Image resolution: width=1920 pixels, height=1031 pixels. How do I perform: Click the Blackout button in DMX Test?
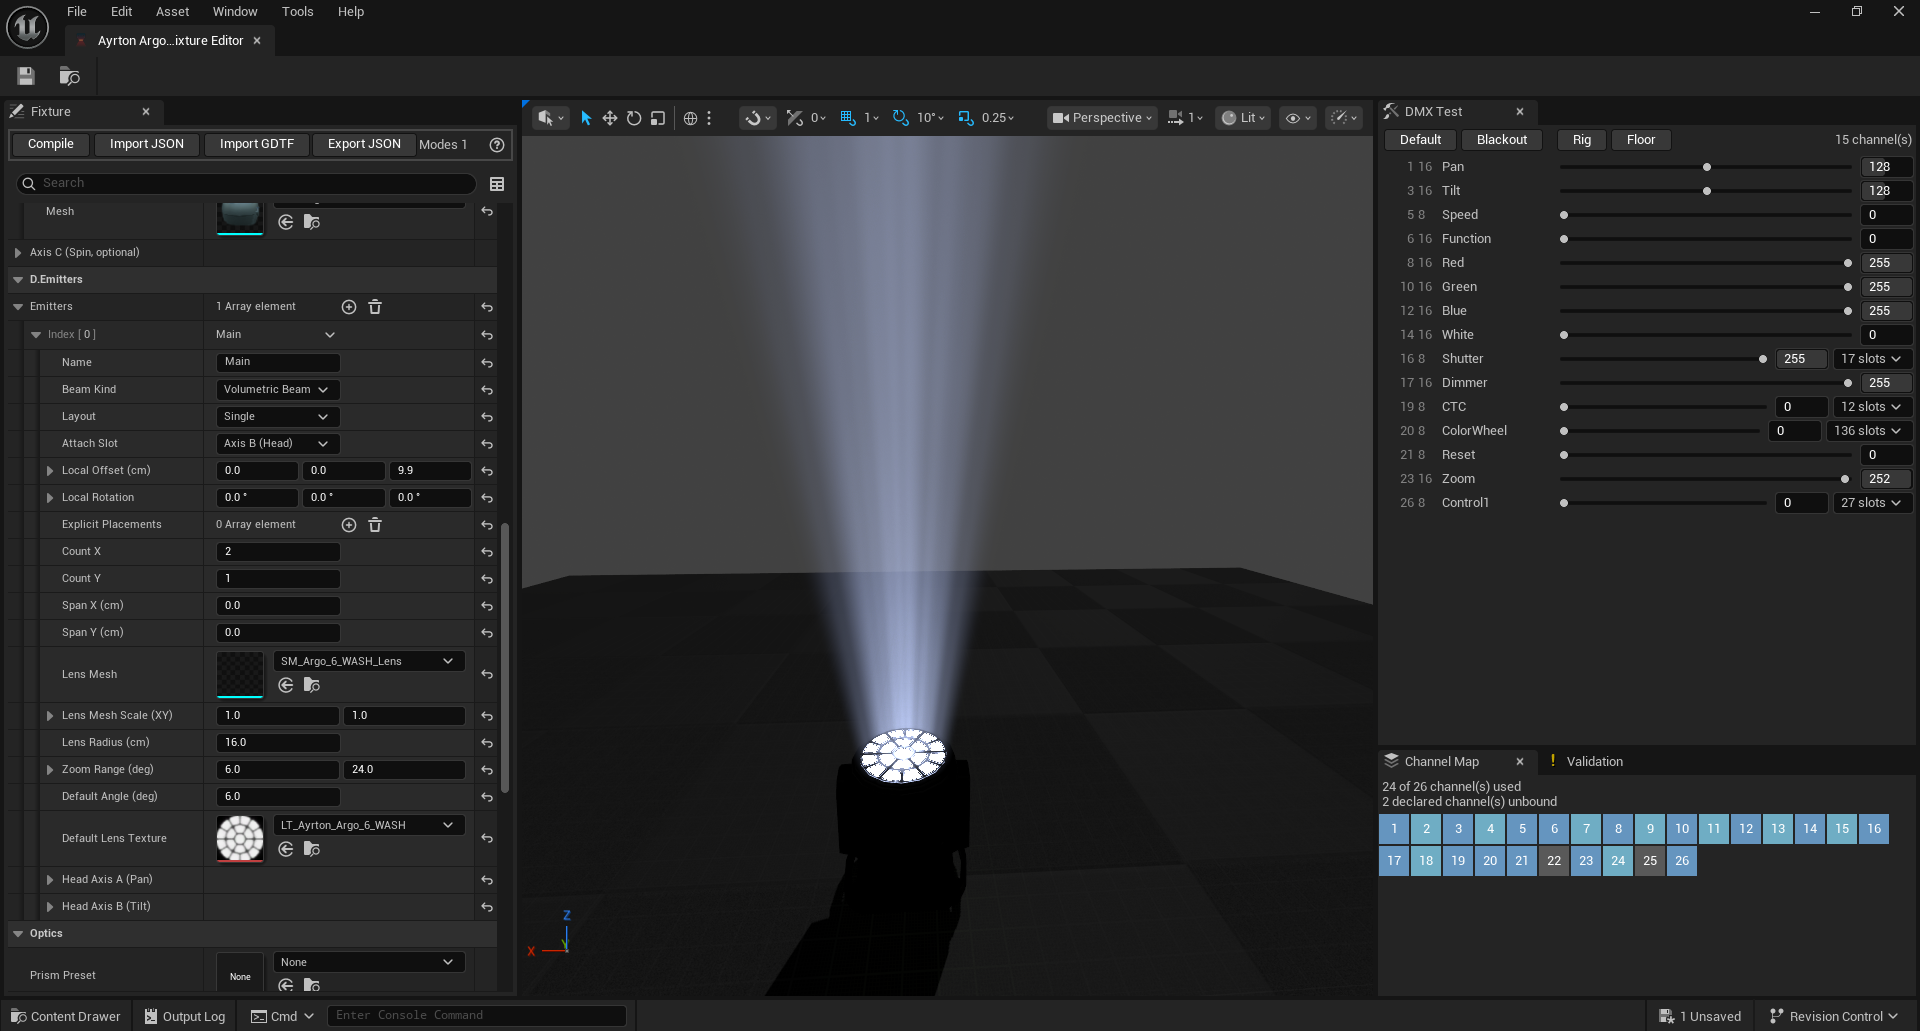(x=1502, y=140)
